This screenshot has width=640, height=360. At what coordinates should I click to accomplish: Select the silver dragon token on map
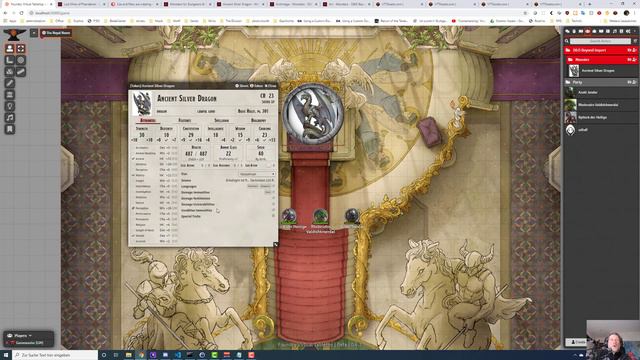pos(313,114)
